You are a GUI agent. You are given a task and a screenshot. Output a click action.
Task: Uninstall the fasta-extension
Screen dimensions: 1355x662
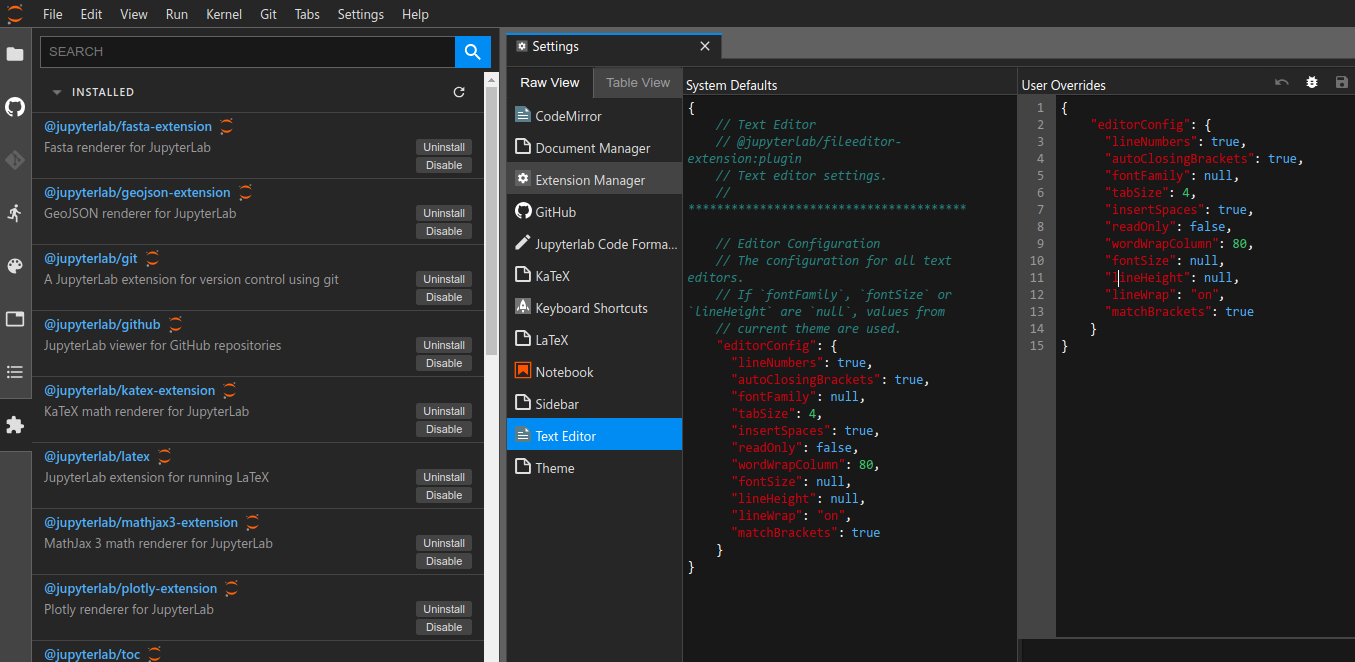pyautogui.click(x=444, y=147)
